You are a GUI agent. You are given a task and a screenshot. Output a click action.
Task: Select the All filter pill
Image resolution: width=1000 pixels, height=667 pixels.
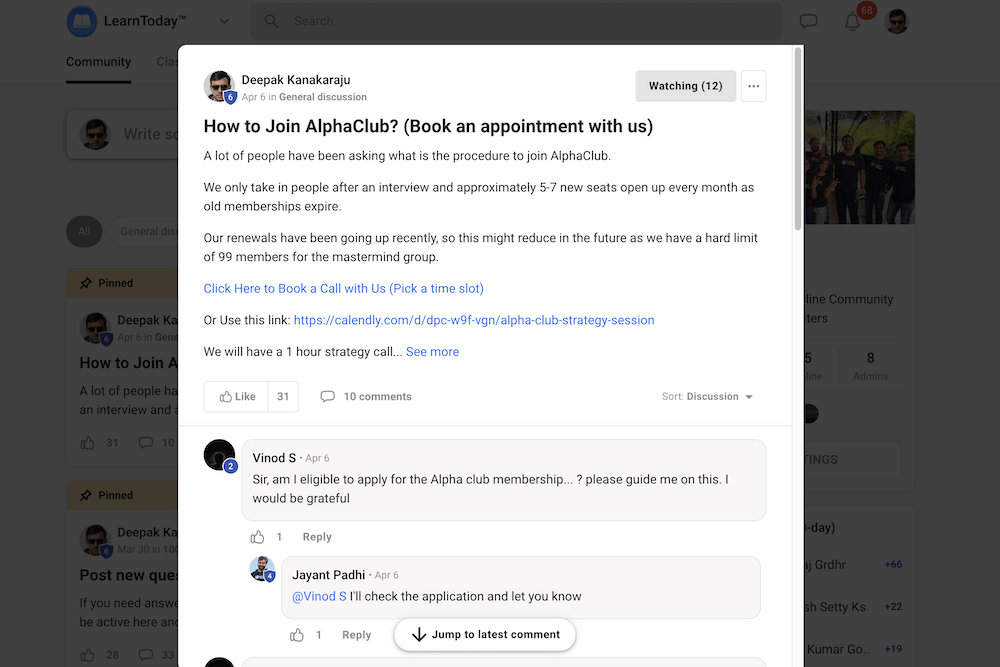(84, 231)
